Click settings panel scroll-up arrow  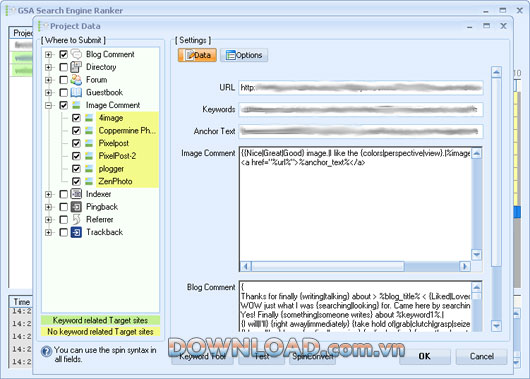coord(496,72)
